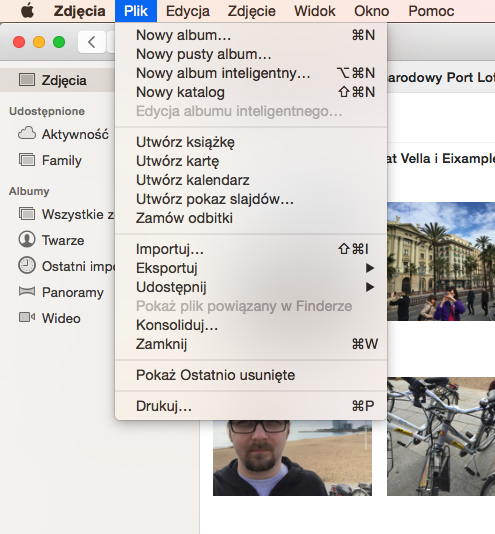Click the green zoom window button
The height and width of the screenshot is (534, 495).
coord(59,42)
